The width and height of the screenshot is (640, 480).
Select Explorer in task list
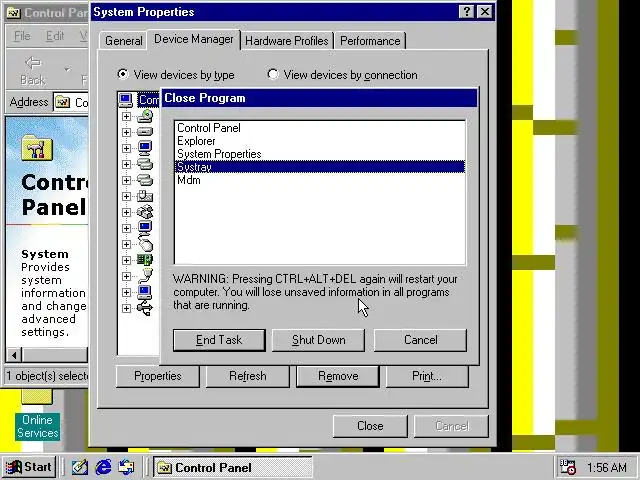320,141
